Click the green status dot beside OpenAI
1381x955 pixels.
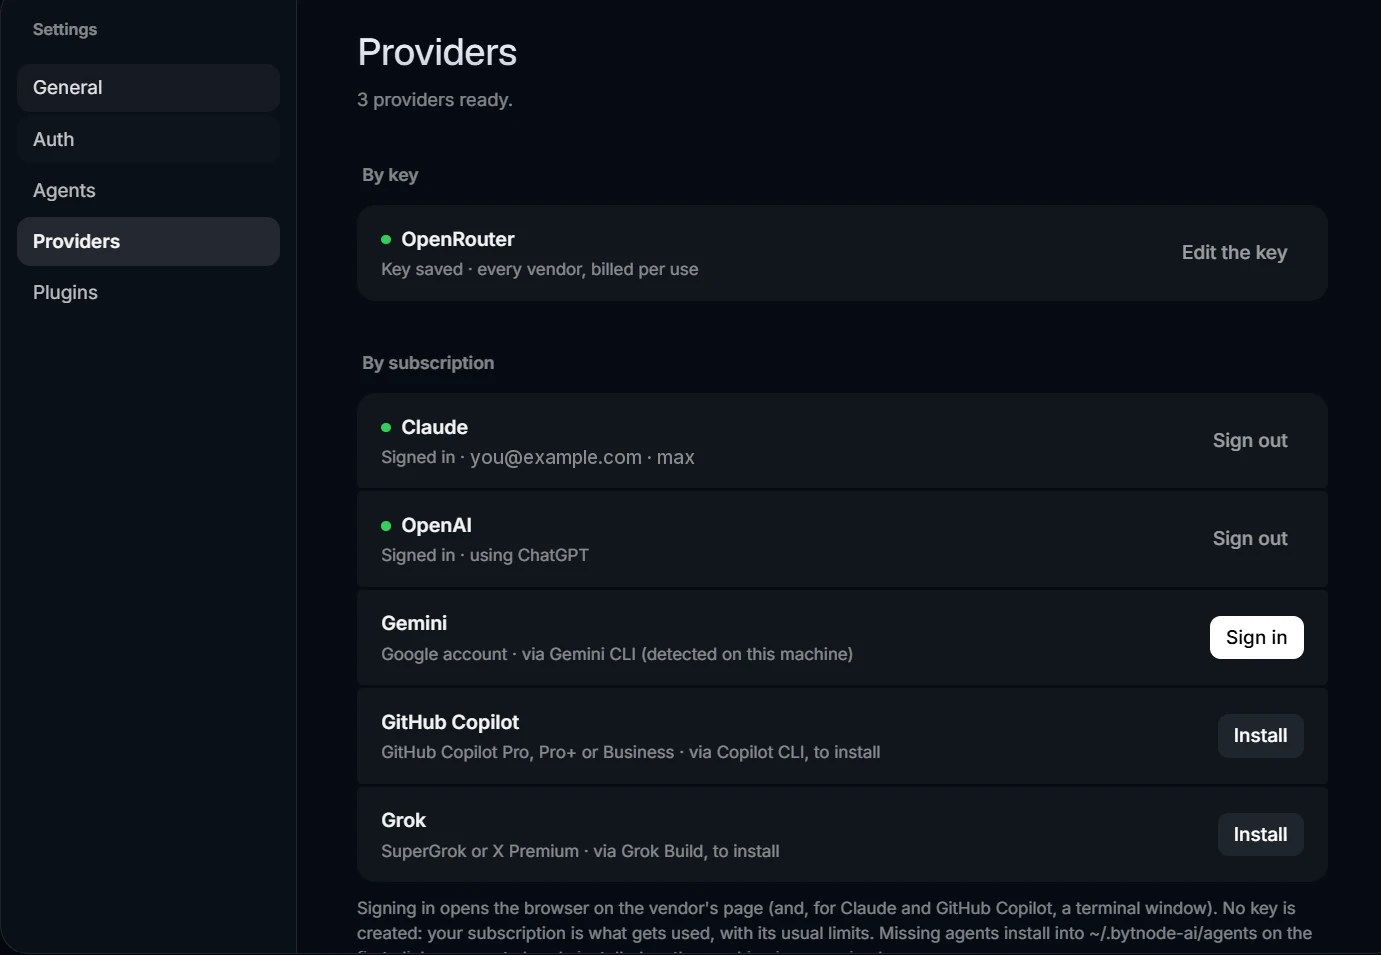point(386,526)
